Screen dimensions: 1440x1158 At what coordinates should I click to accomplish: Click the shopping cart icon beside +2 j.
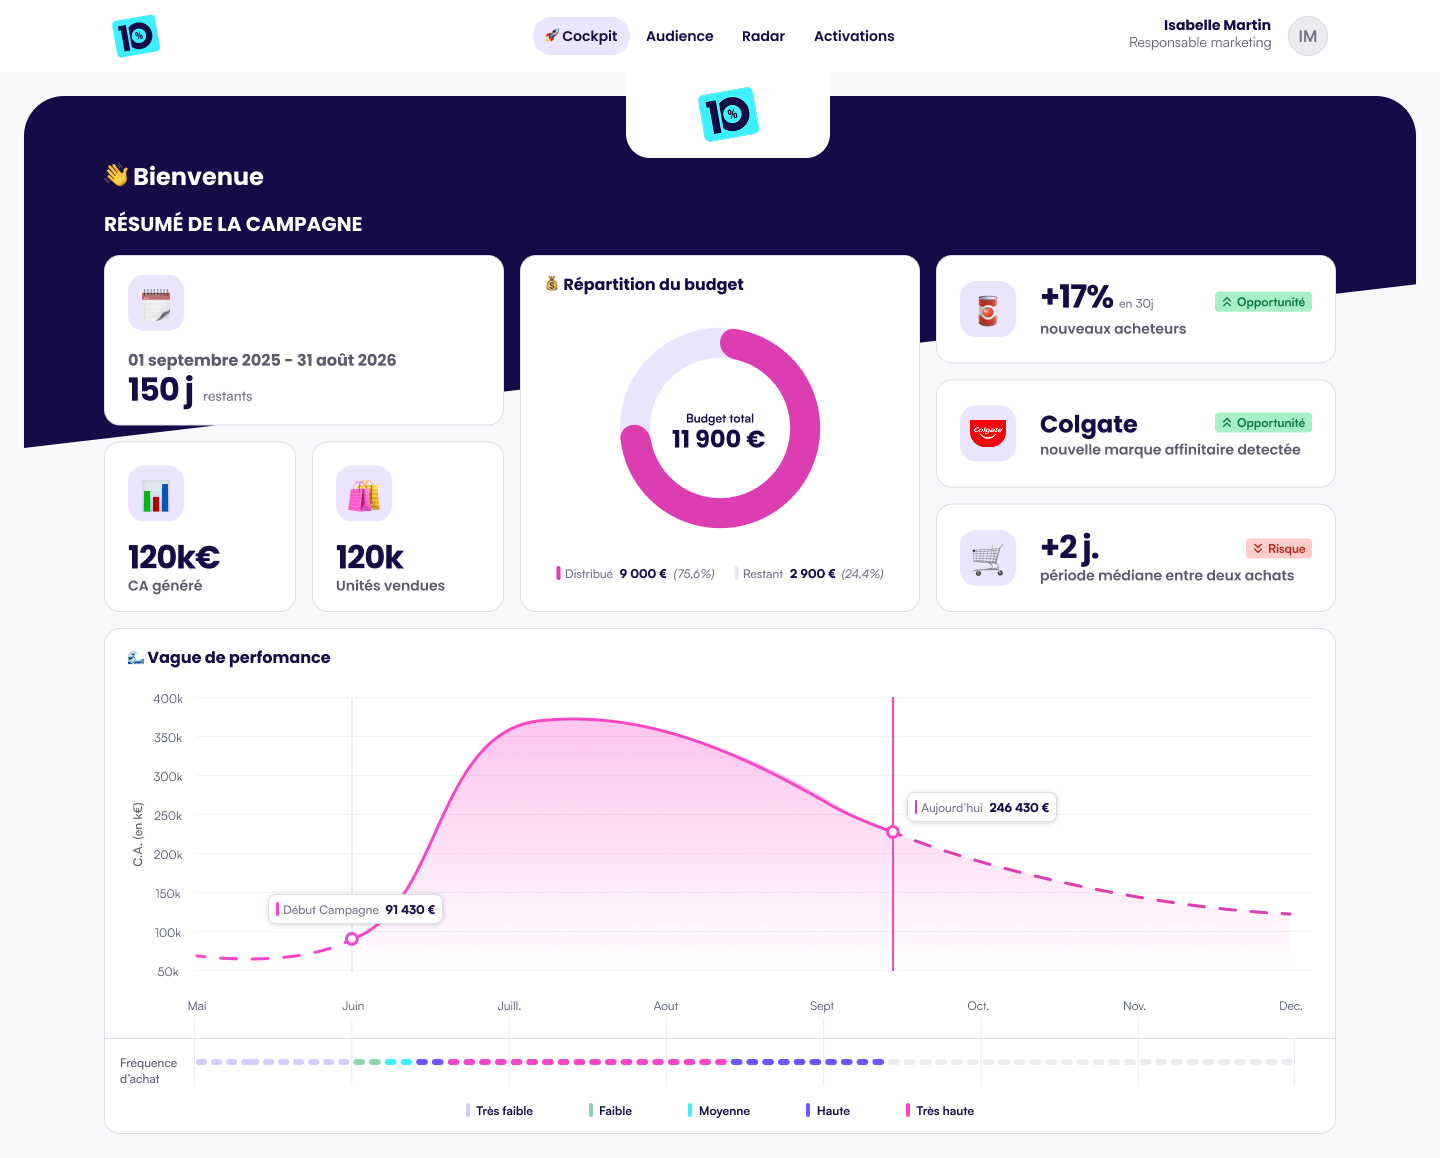coord(988,558)
